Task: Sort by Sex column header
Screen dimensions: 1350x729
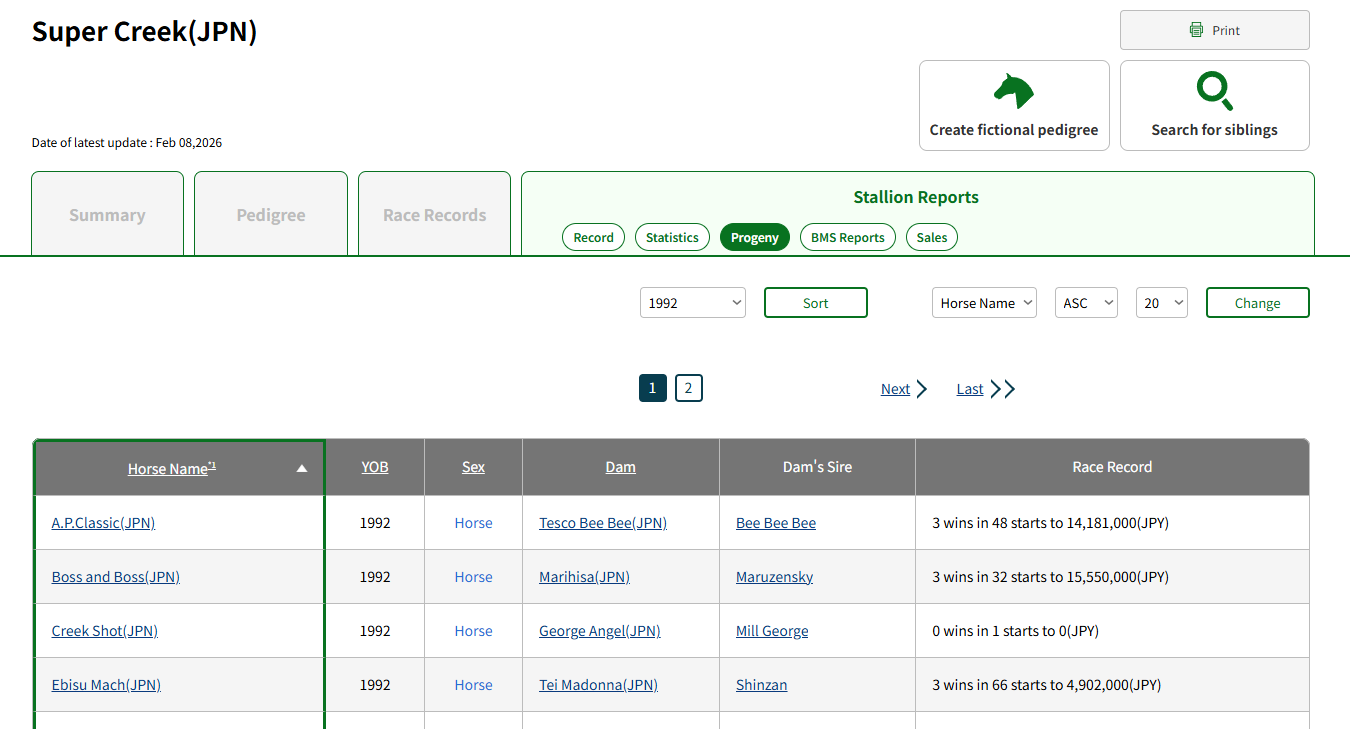Action: pos(473,467)
